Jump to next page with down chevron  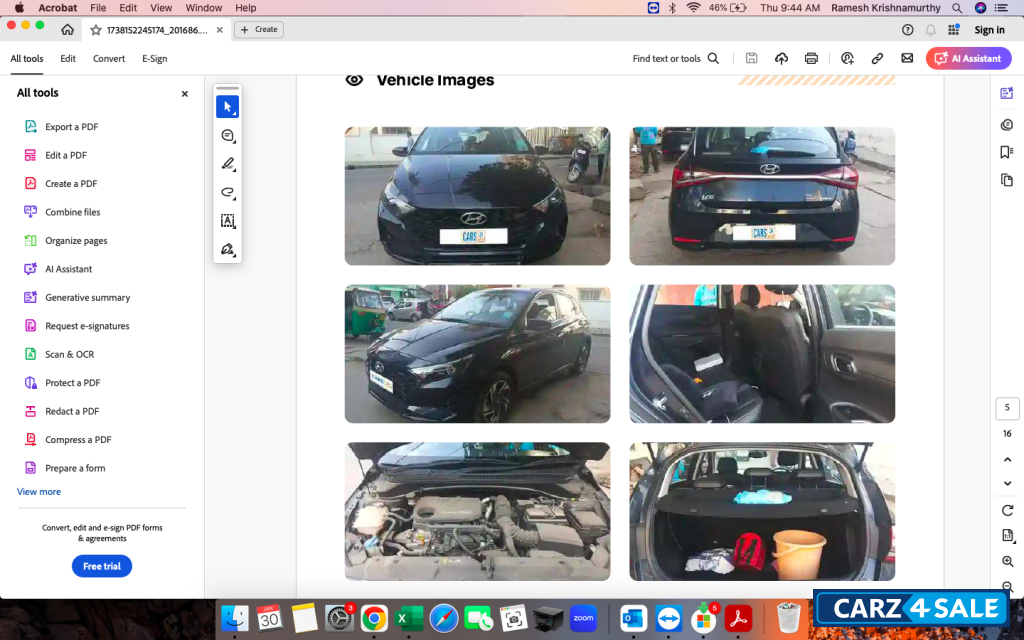point(1007,483)
